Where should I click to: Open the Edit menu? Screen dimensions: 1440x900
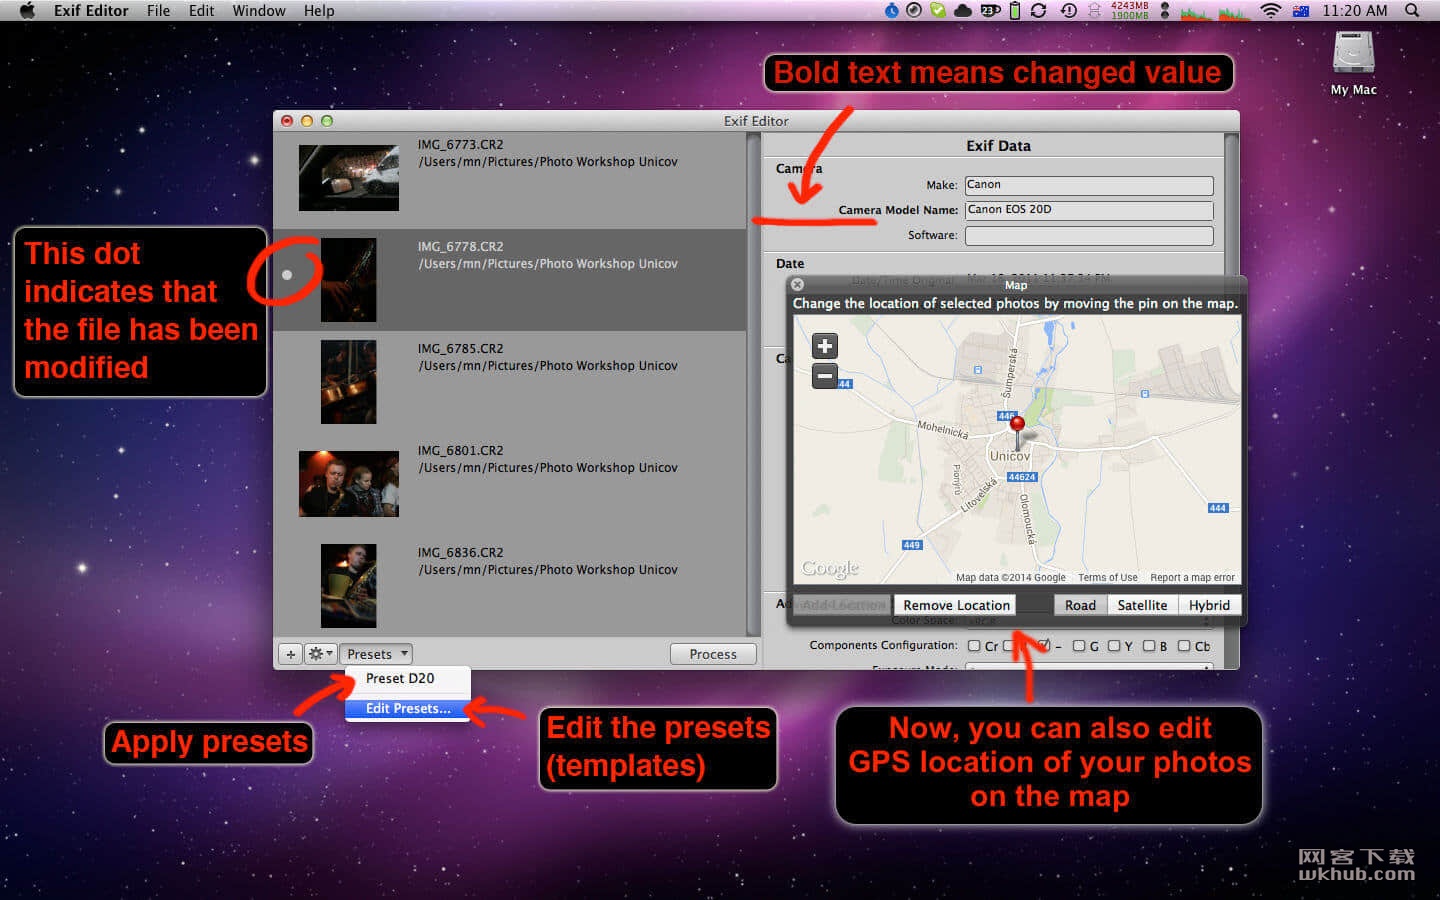tap(201, 10)
